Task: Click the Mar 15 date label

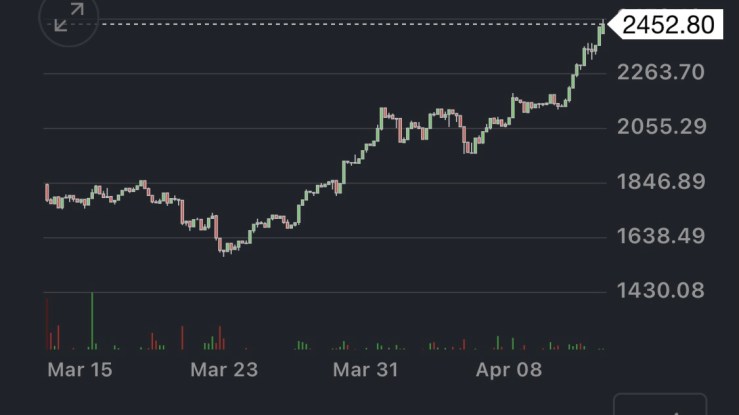Action: (x=80, y=370)
